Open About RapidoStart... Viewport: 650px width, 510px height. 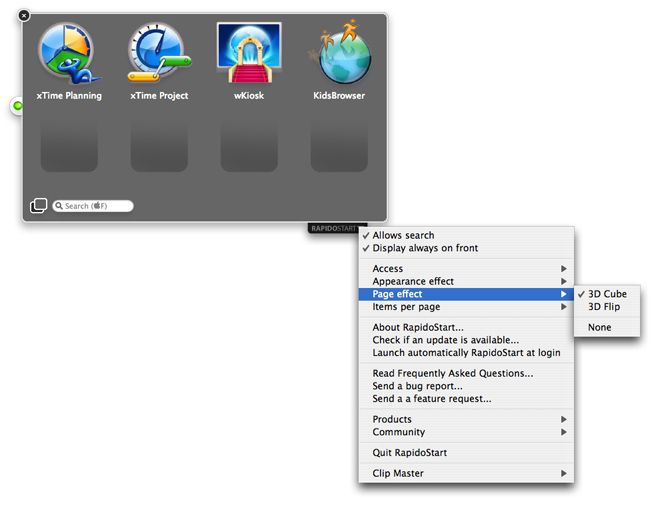point(466,327)
